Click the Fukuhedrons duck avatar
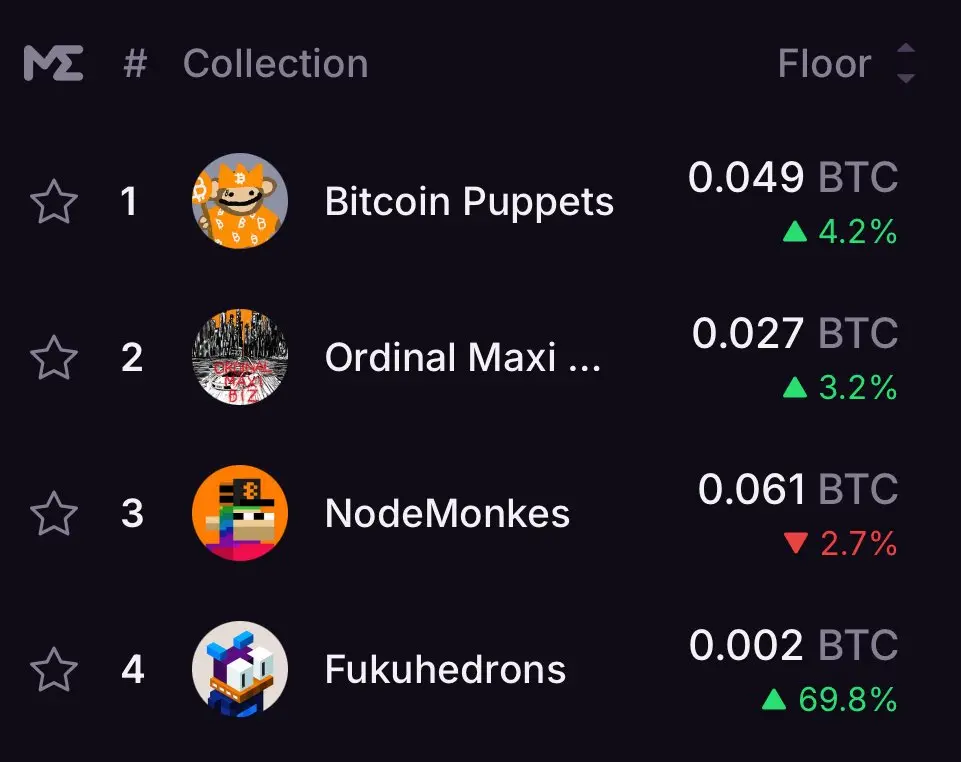 tap(240, 669)
